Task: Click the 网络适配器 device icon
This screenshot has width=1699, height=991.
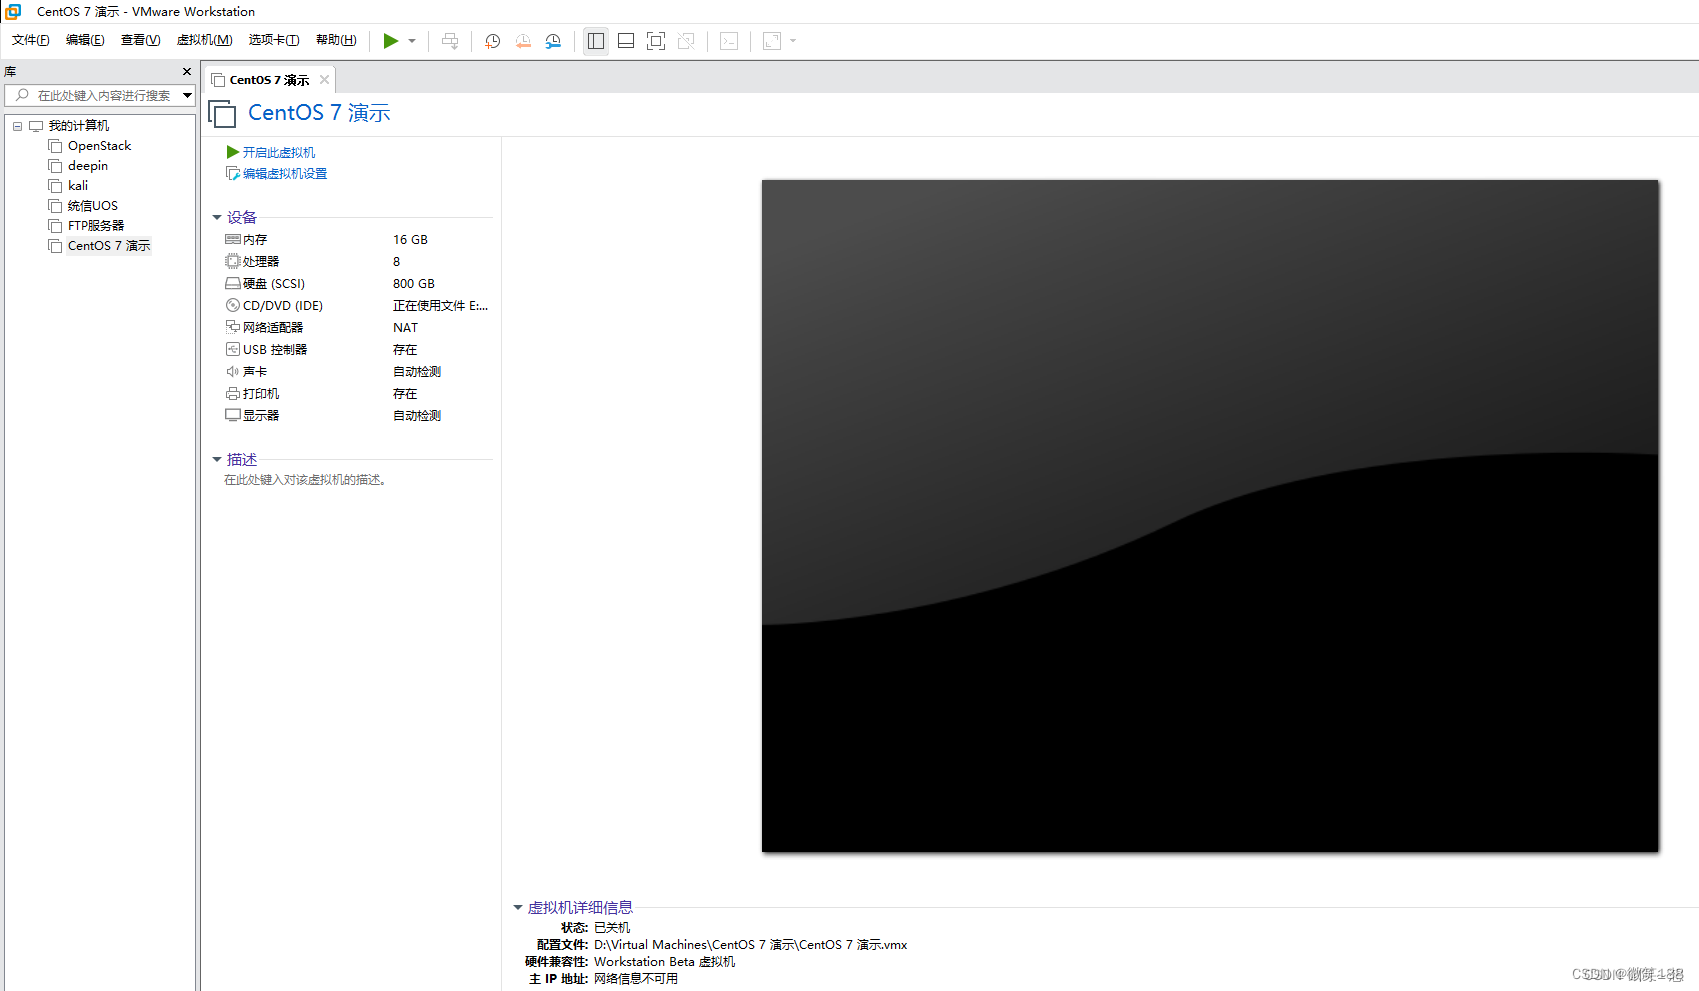Action: [233, 328]
